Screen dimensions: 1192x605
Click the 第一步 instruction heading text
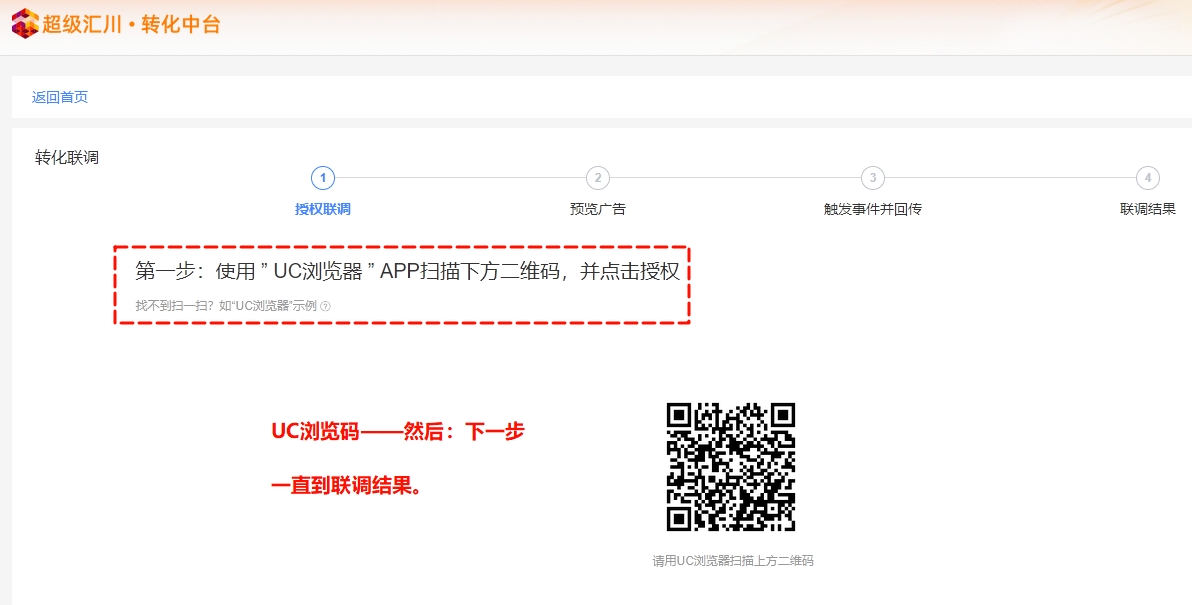(407, 271)
